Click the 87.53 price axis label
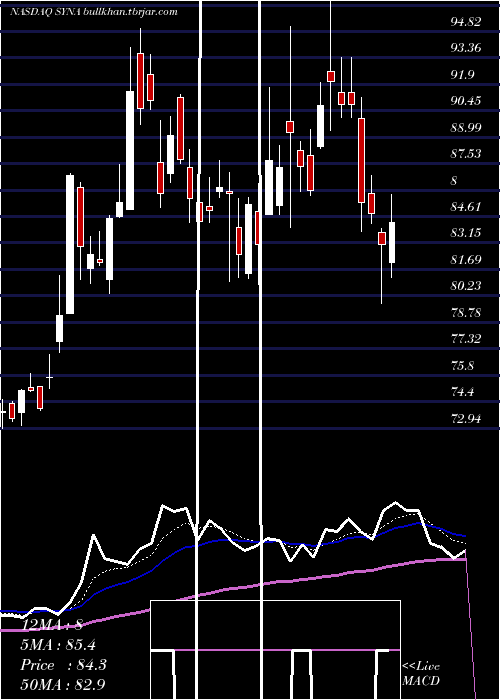The width and height of the screenshot is (500, 700). pyautogui.click(x=466, y=154)
